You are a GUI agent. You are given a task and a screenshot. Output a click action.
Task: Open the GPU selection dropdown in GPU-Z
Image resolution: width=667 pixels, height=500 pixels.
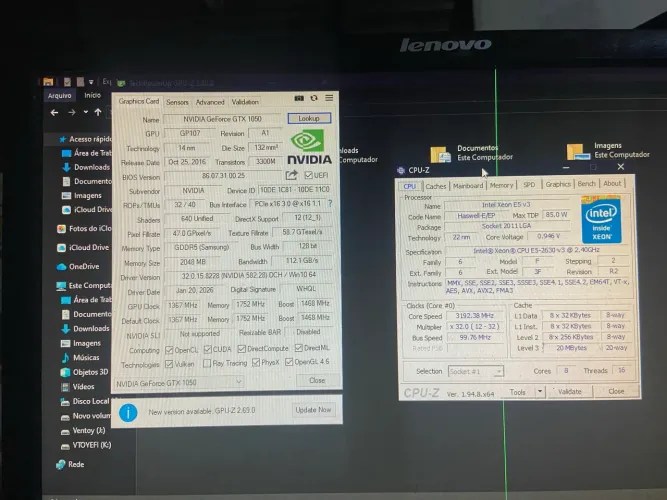coord(179,383)
